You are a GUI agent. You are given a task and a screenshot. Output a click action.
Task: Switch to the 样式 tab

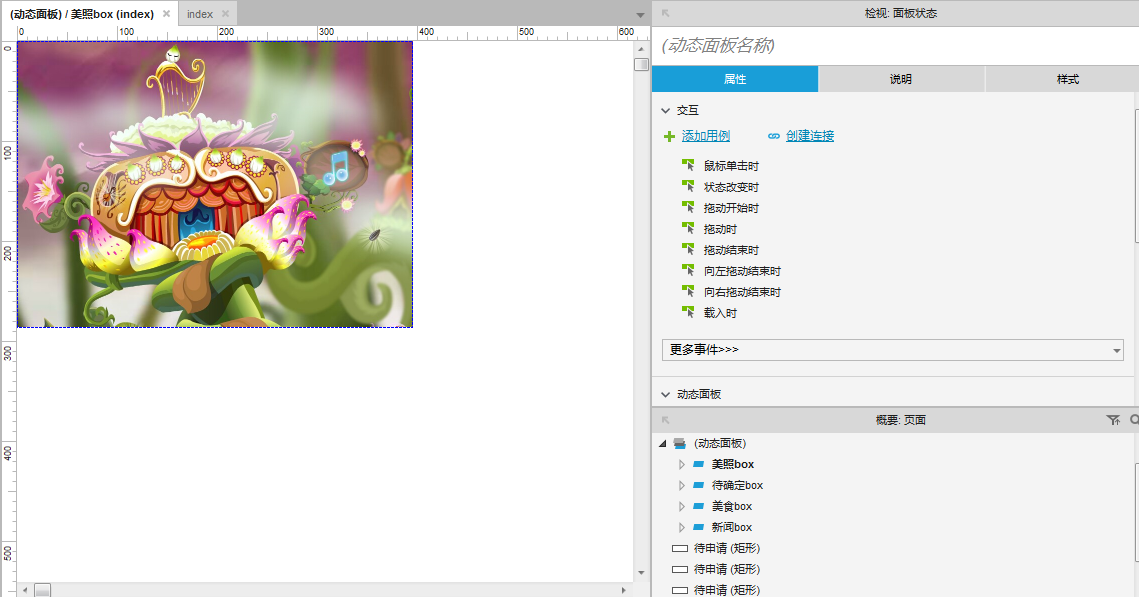pos(1066,79)
